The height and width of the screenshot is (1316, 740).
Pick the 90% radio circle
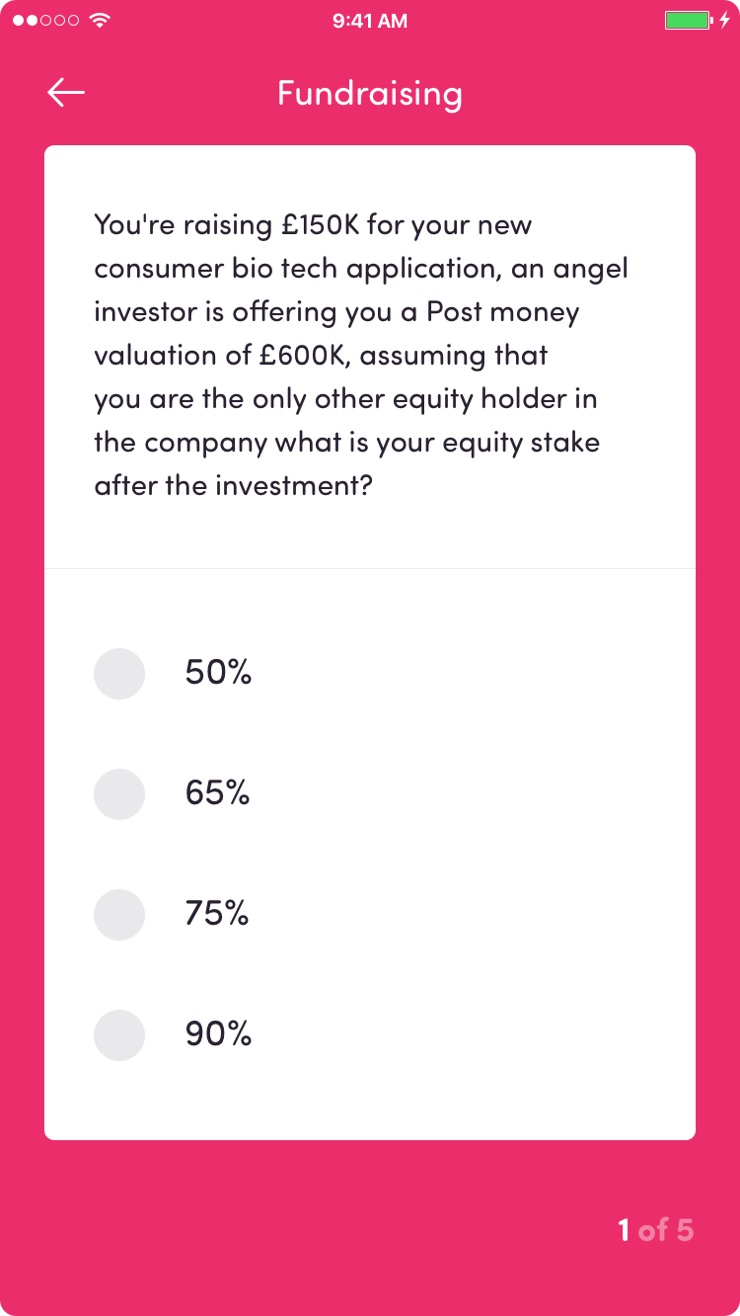119,1034
